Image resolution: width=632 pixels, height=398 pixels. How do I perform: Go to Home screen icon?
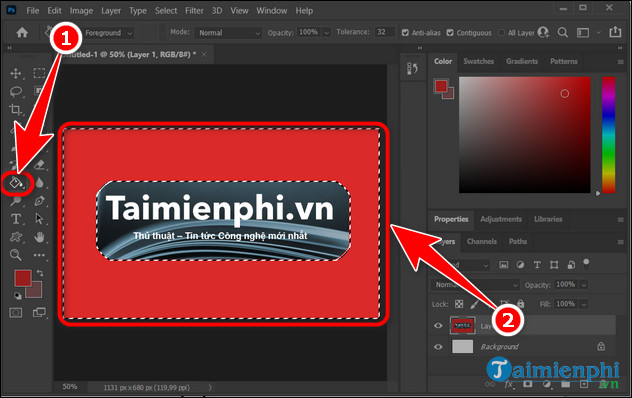click(x=22, y=33)
